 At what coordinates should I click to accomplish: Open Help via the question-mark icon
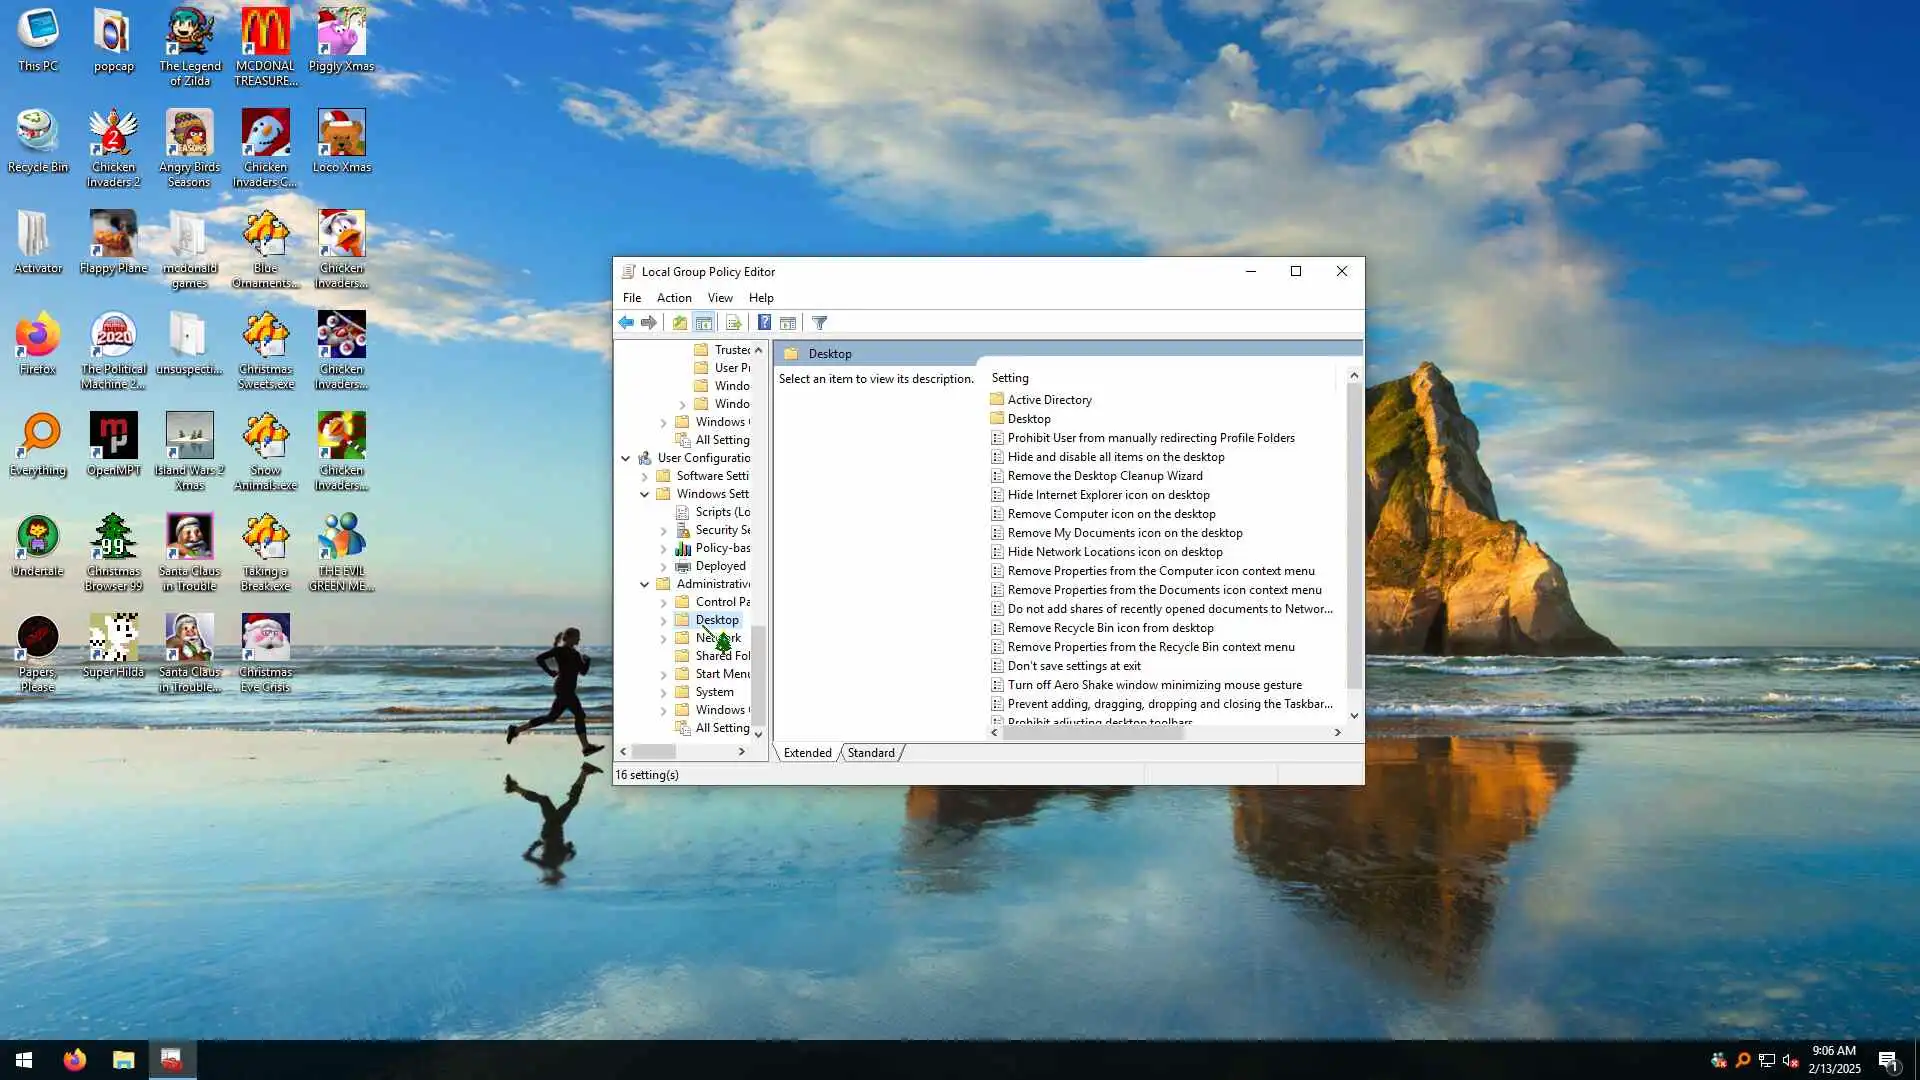(764, 323)
